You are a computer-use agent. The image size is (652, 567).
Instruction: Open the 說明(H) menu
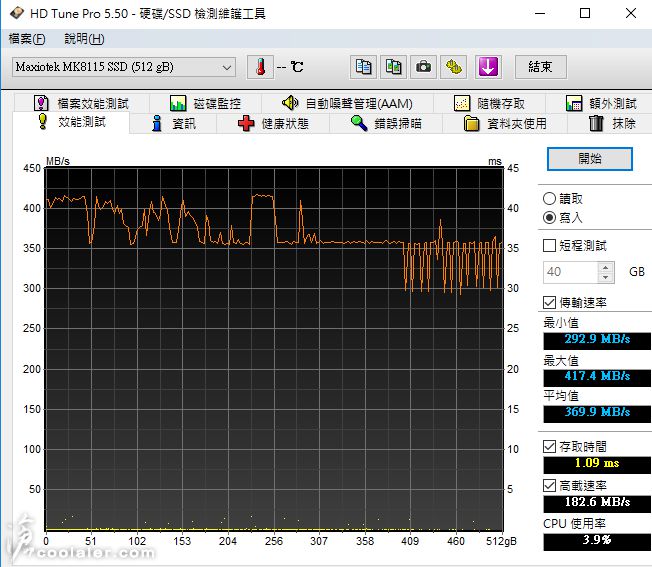pos(84,39)
